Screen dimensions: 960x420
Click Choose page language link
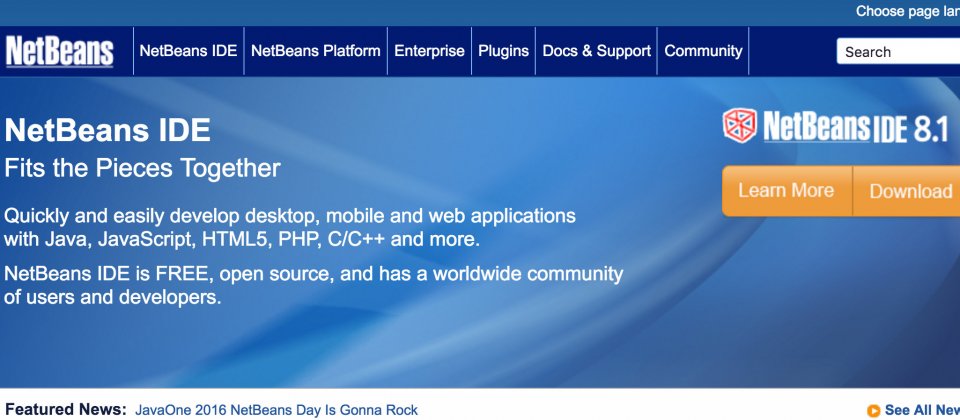click(907, 11)
